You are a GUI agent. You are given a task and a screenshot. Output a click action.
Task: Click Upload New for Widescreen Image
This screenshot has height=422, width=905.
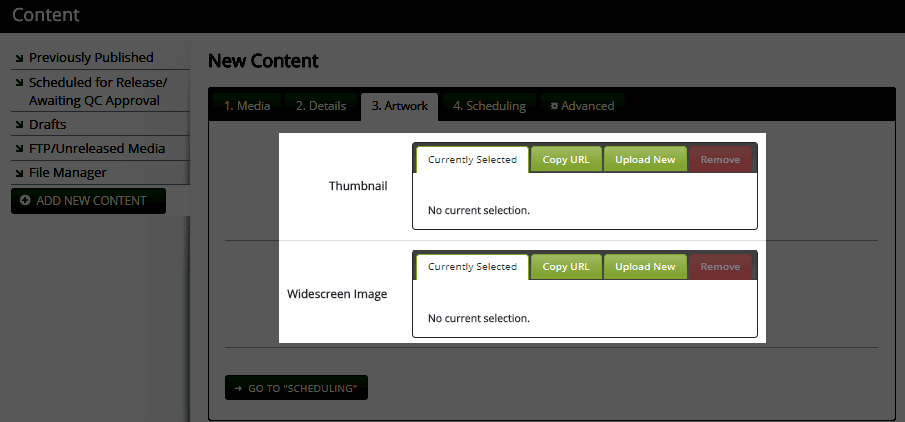click(x=645, y=267)
